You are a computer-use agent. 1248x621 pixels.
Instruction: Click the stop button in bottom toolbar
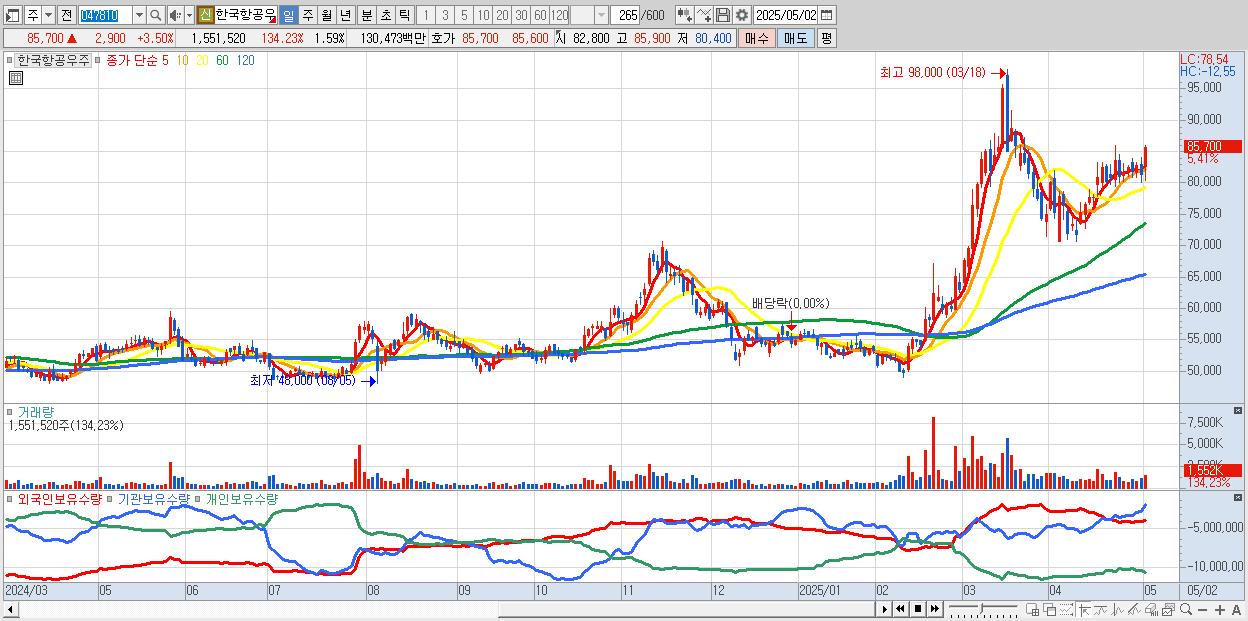coord(918,609)
